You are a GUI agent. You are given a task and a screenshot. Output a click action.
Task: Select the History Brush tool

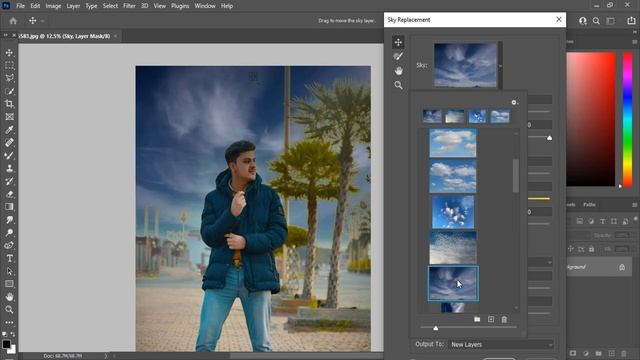(x=9, y=181)
